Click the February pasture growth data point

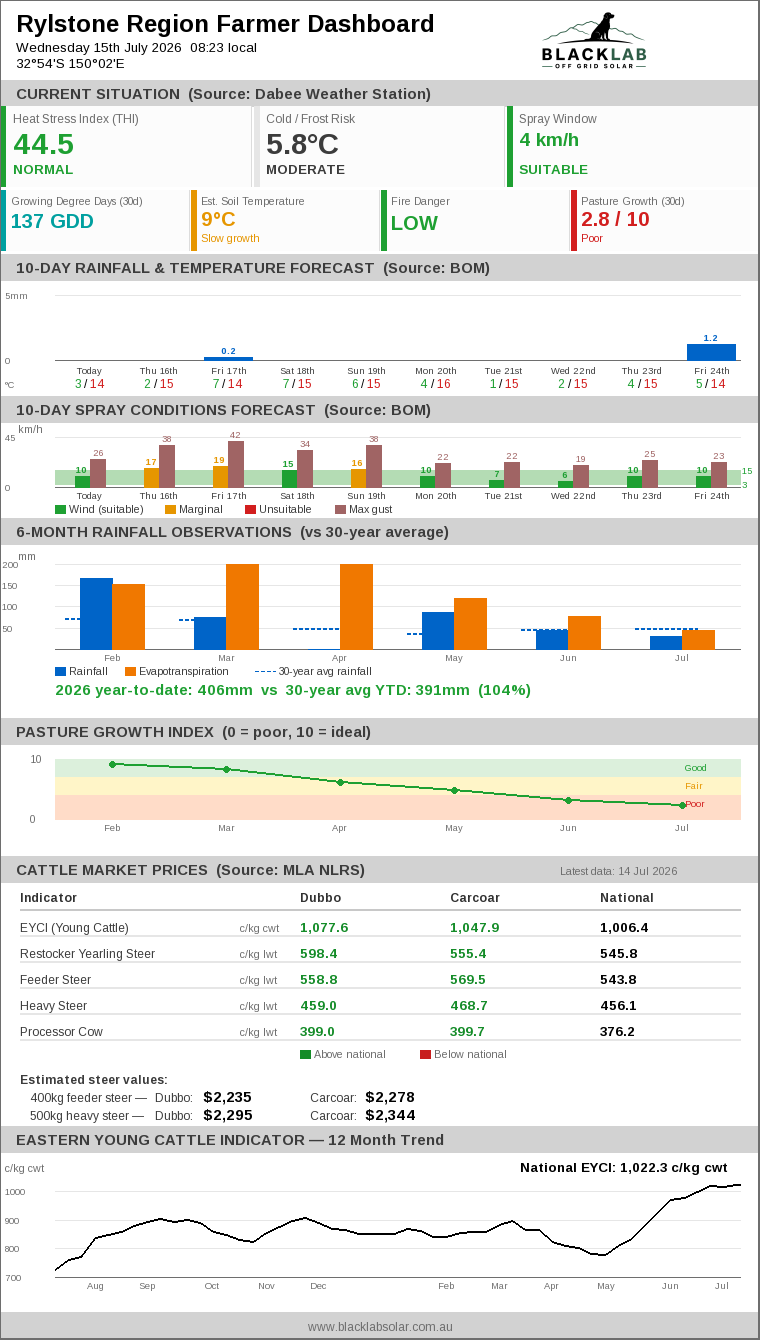point(113,764)
